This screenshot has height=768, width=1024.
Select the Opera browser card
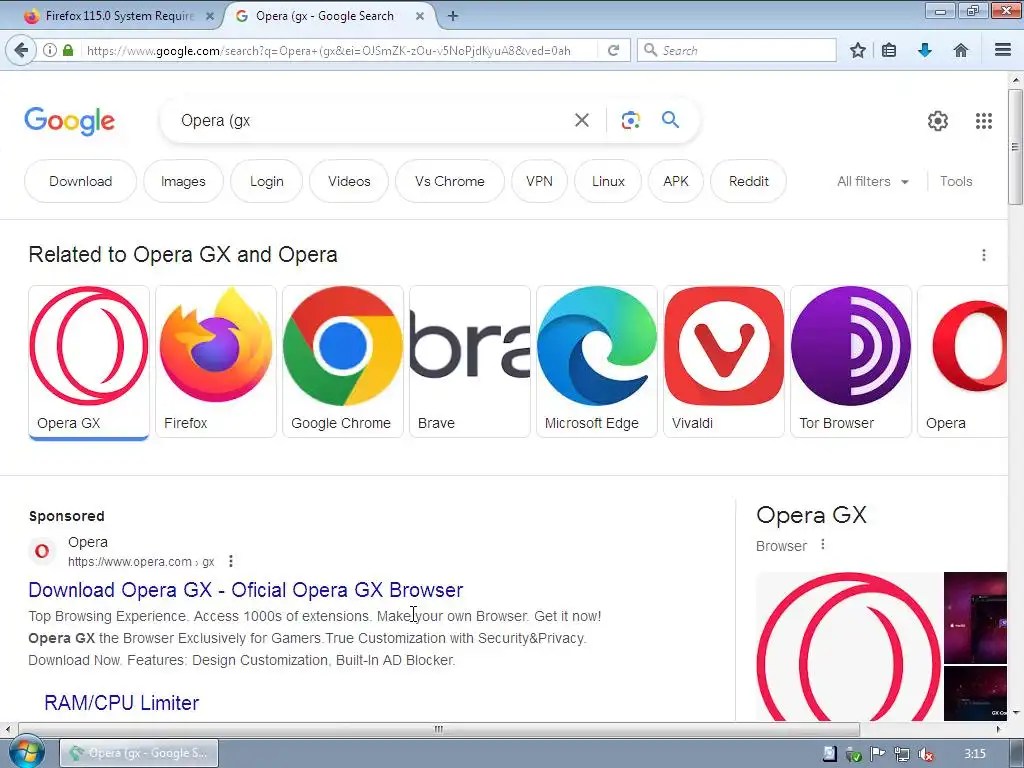click(x=963, y=362)
